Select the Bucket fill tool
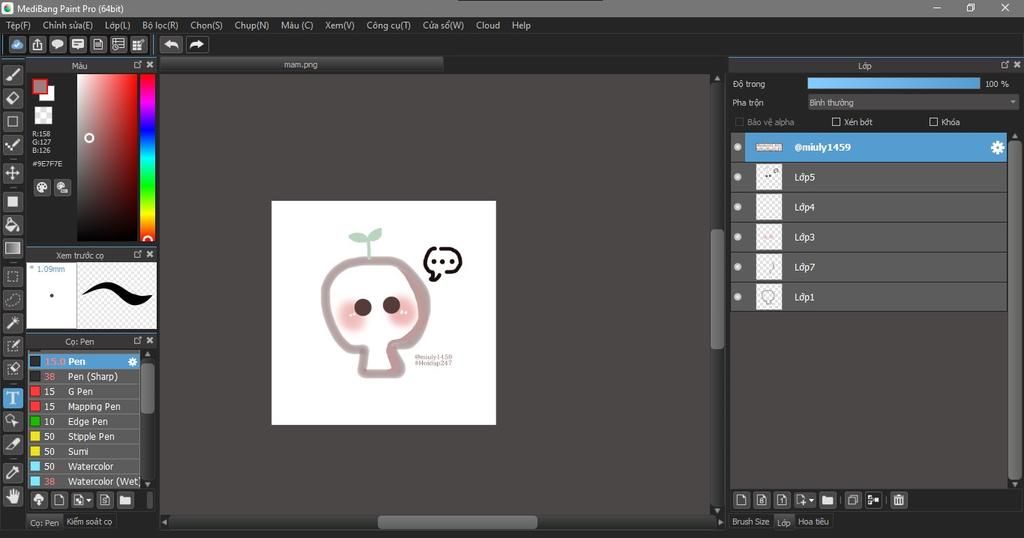The width and height of the screenshot is (1024, 538). 12,225
